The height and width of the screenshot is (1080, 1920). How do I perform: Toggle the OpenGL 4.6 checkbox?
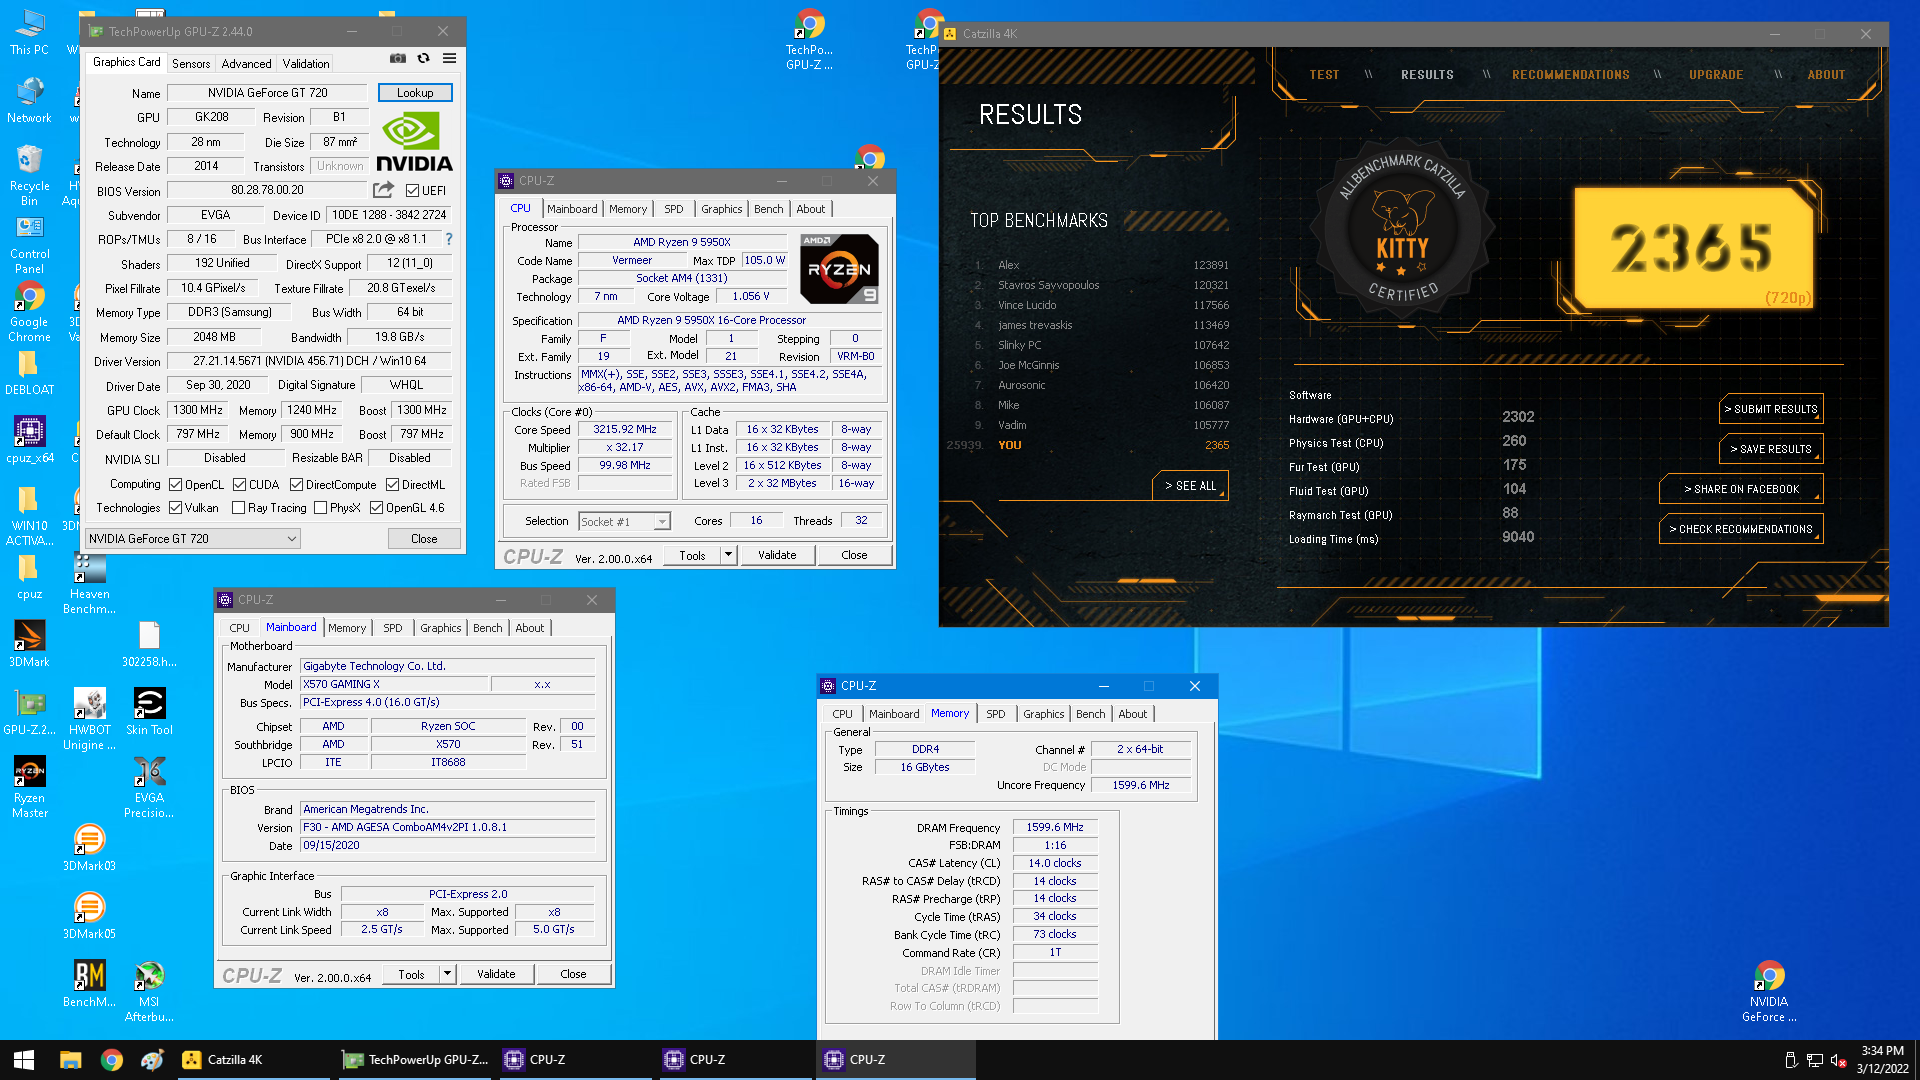point(376,508)
